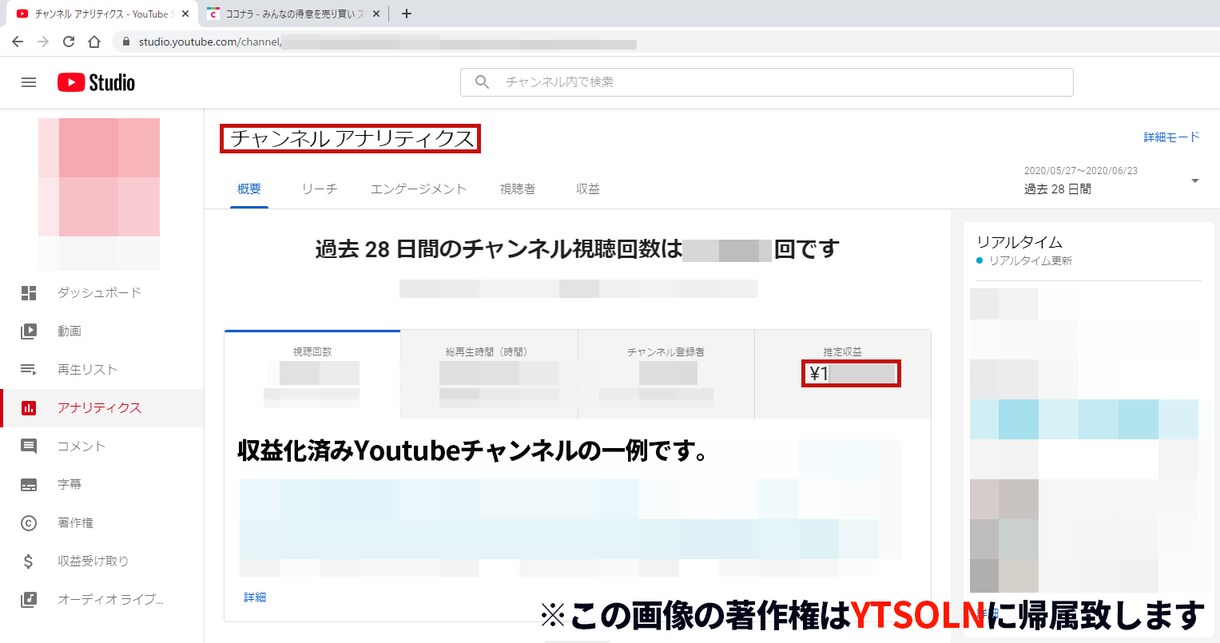This screenshot has height=643, width=1220.
Task: Click the チャンネル アナリティクス page title
Action: point(351,139)
